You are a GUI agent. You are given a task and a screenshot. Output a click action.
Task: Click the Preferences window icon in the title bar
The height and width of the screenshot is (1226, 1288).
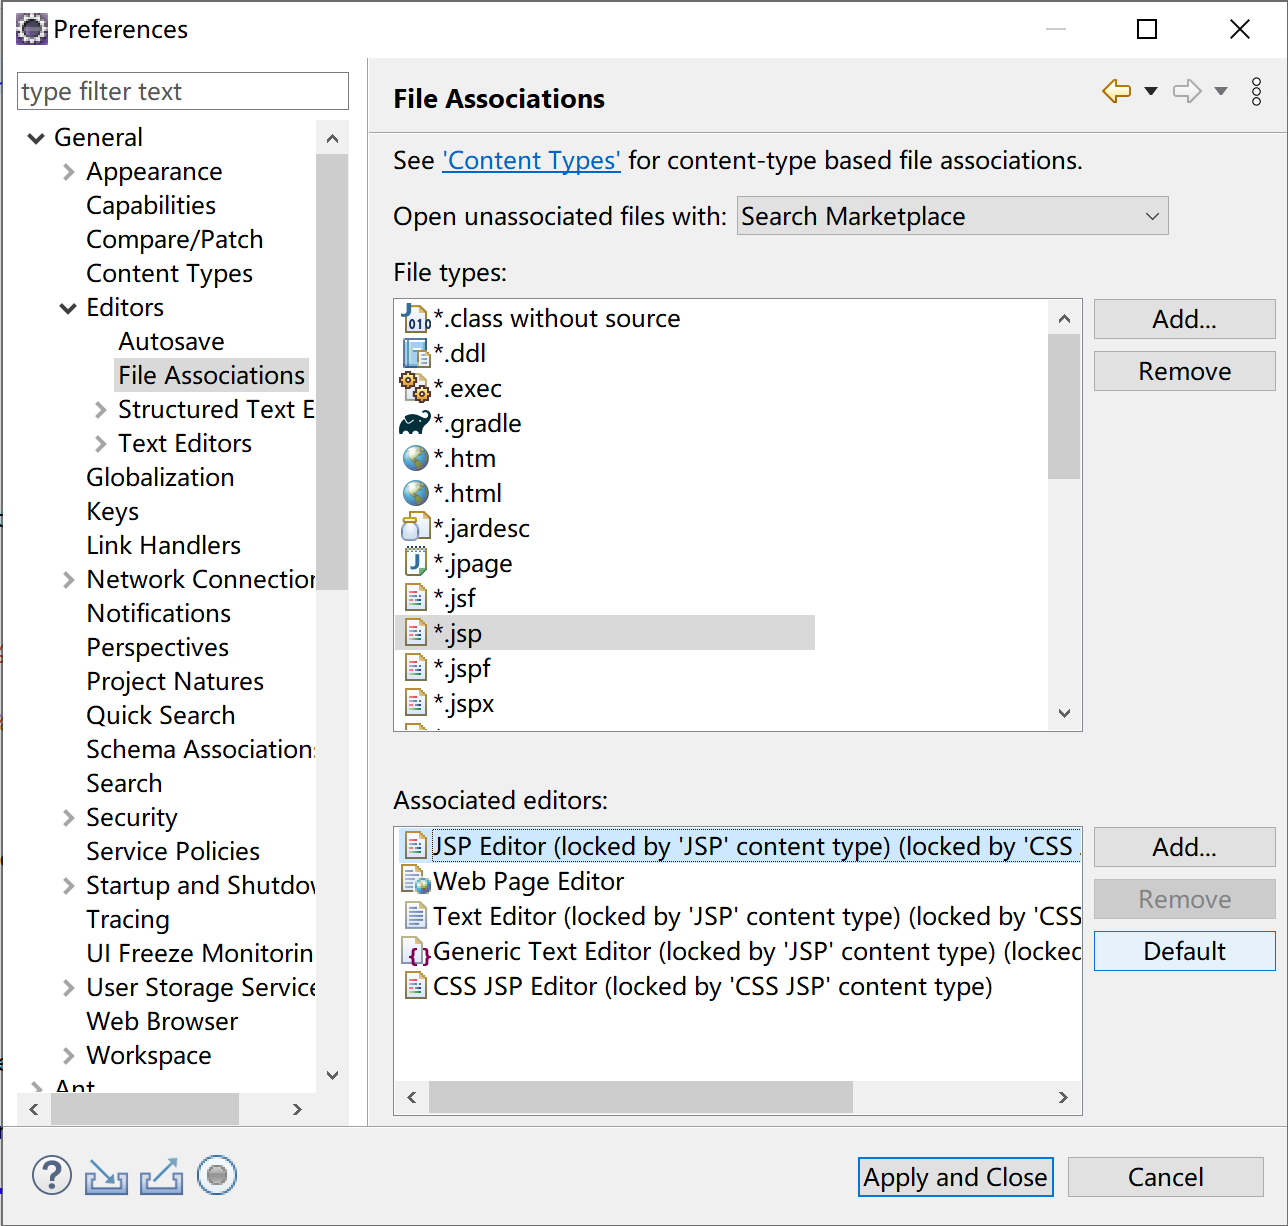[x=32, y=29]
